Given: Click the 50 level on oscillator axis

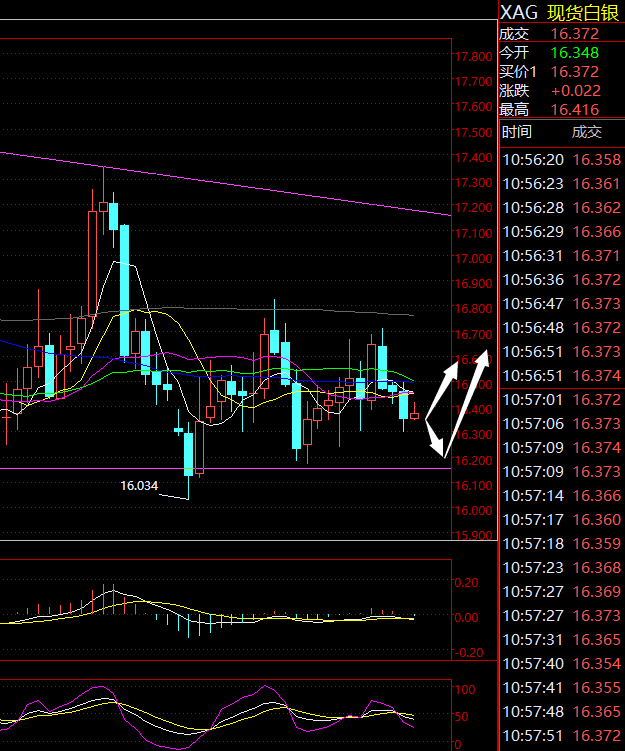Looking at the screenshot, I should click(461, 717).
